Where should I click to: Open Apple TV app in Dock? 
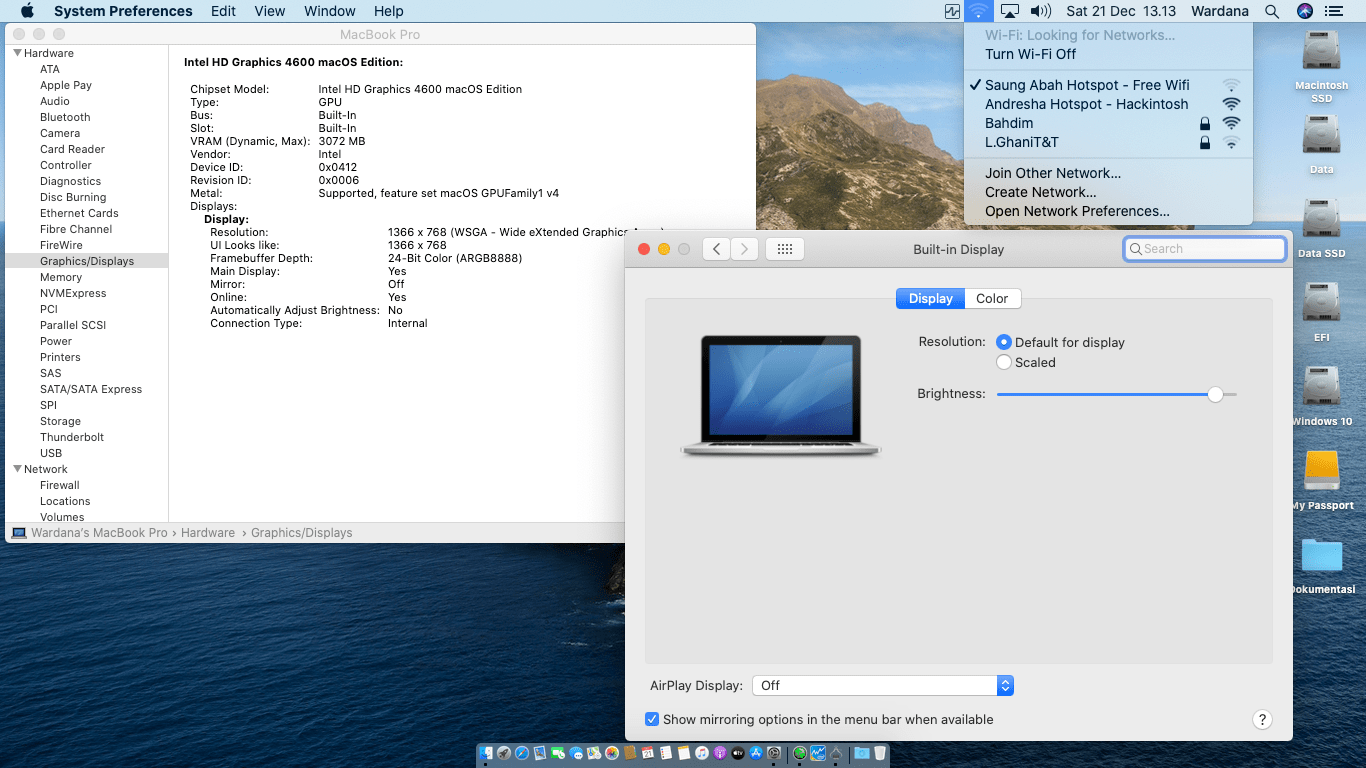(738, 753)
